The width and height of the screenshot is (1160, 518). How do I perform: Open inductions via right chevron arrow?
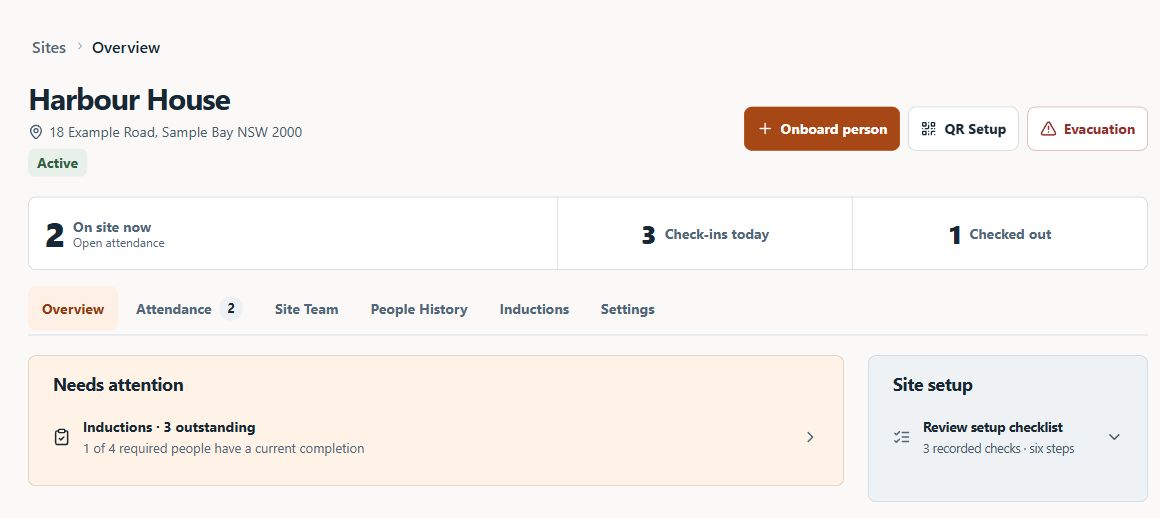click(810, 437)
